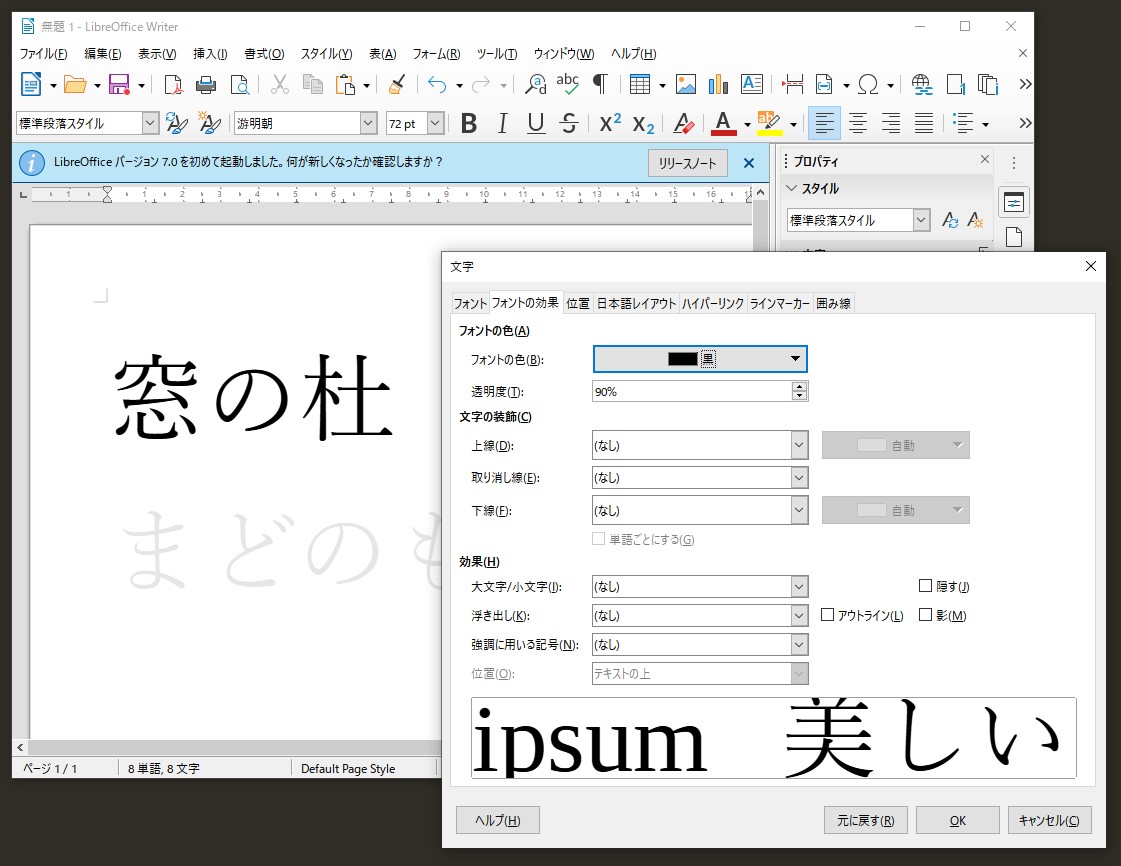1121x866 pixels.
Task: Insert a text box via the toolbar icon
Action: pos(752,84)
